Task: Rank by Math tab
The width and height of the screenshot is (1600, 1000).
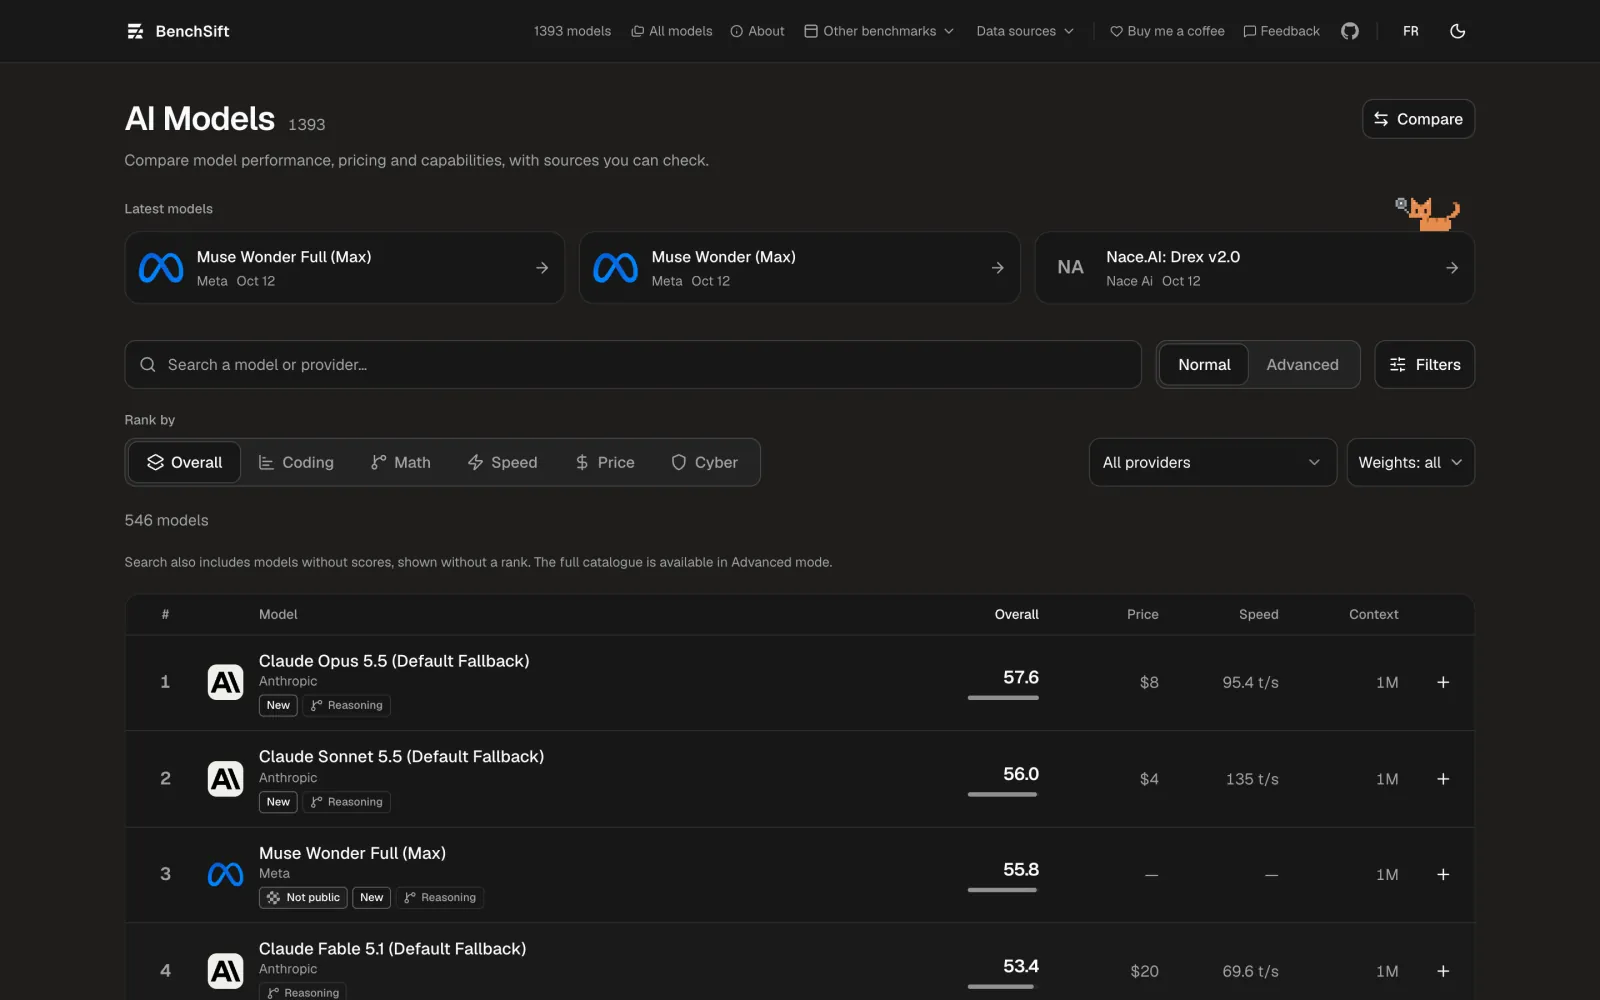Action: pos(400,462)
